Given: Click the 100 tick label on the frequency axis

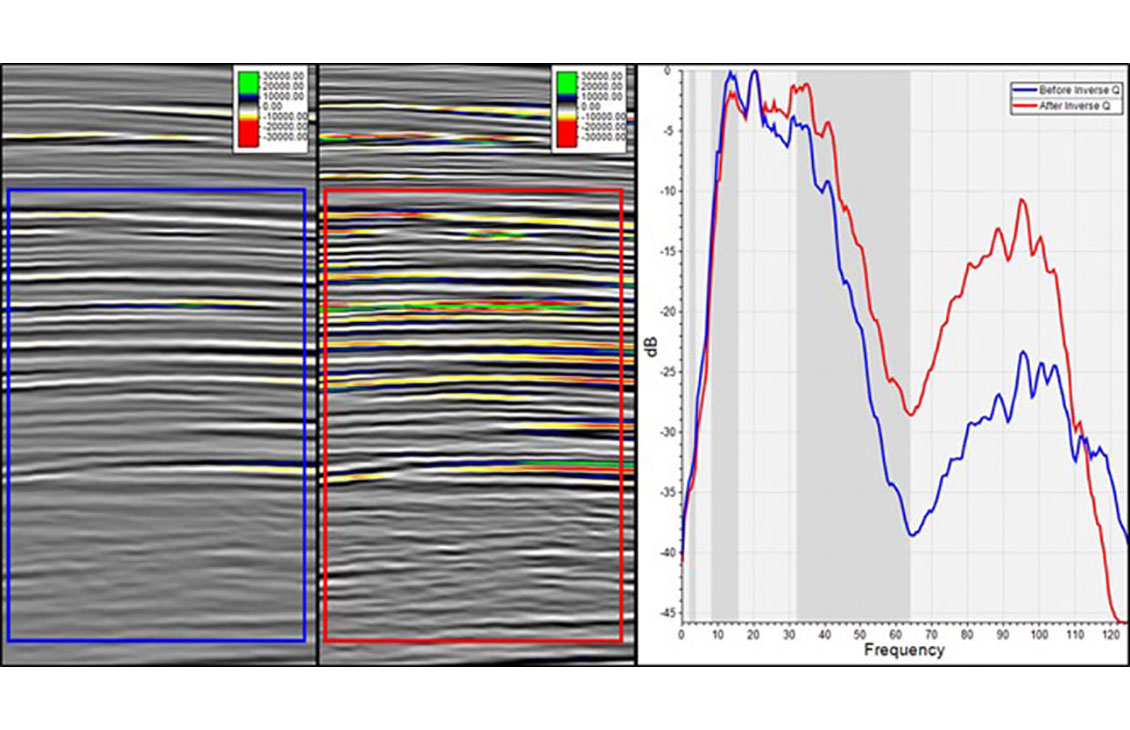Looking at the screenshot, I should coord(1039,634).
